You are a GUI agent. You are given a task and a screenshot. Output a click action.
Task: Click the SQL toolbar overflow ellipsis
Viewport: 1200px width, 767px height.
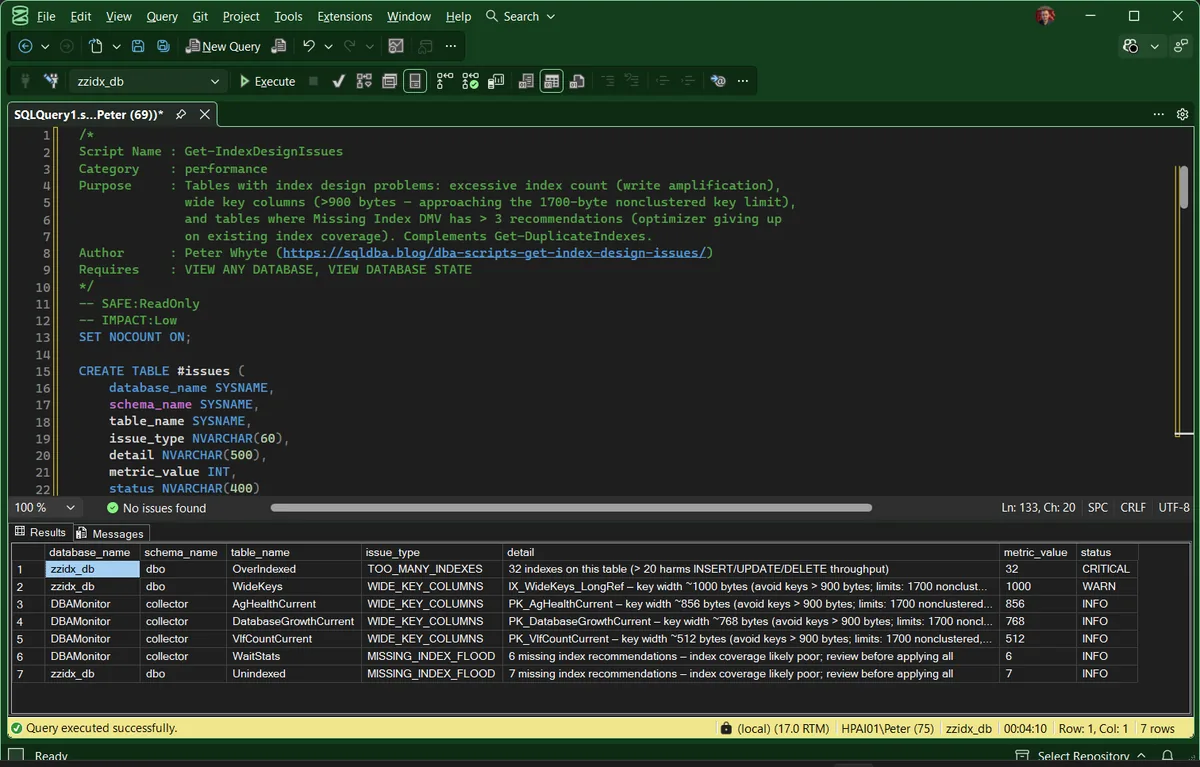click(745, 81)
